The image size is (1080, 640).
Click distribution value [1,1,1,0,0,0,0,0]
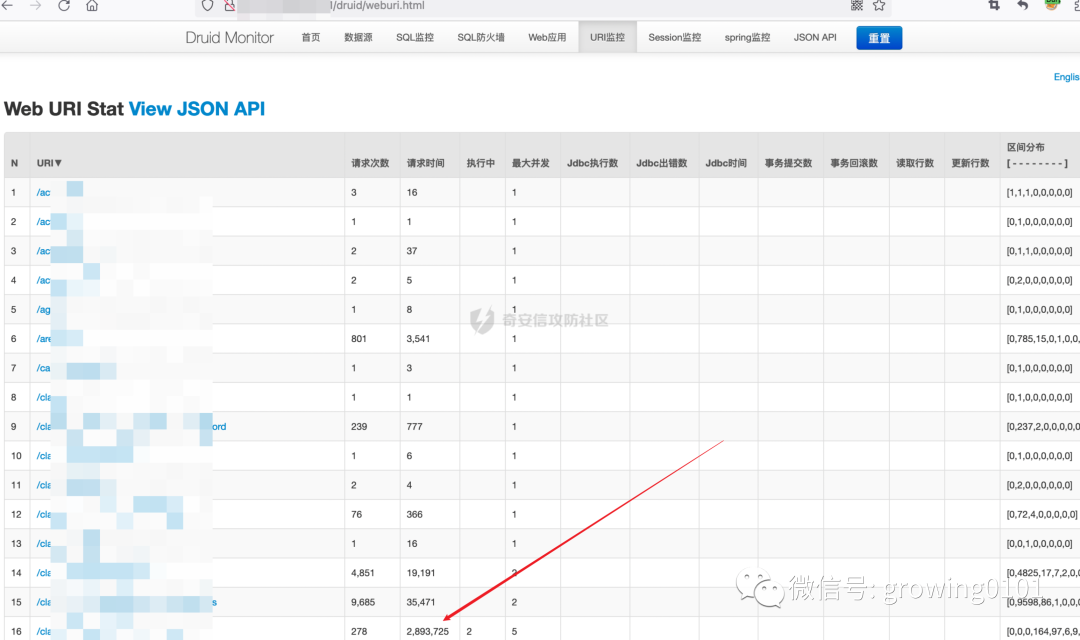coord(1039,193)
